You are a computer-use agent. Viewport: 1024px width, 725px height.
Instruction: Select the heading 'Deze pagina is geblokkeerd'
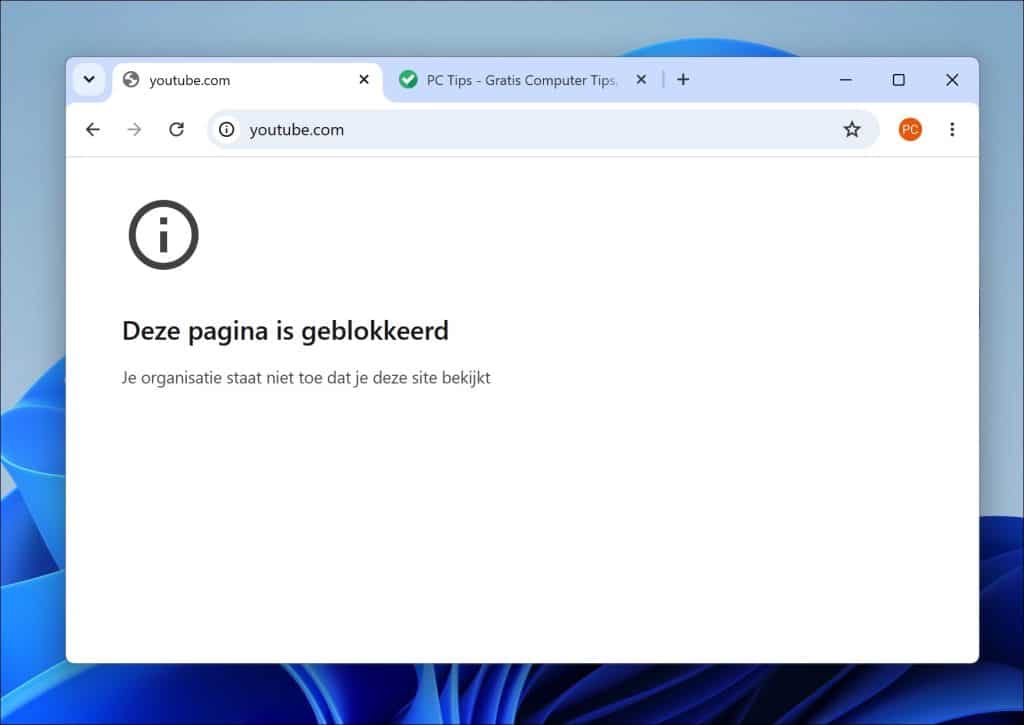pyautogui.click(x=285, y=331)
